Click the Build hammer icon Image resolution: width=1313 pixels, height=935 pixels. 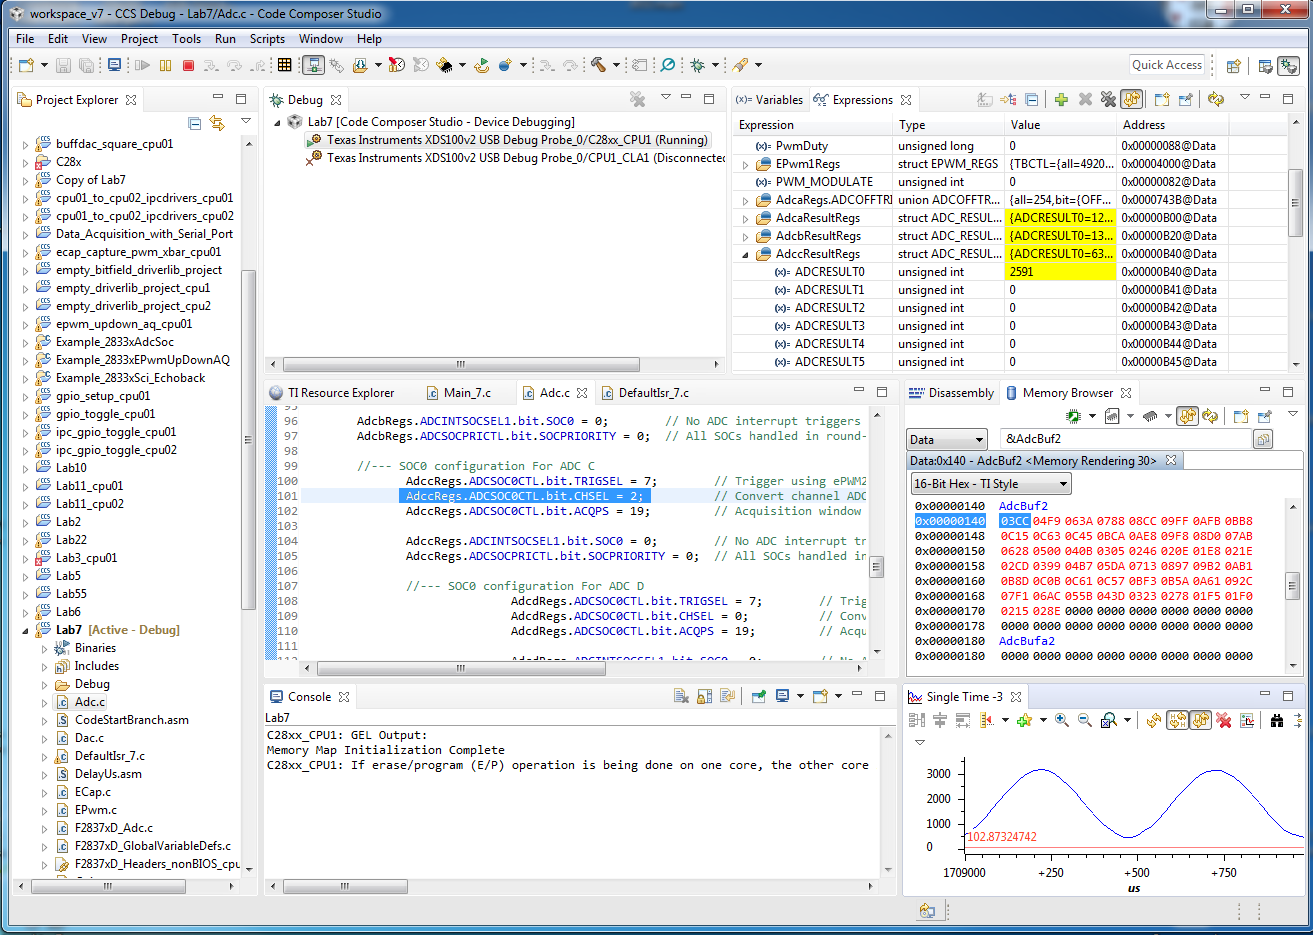(598, 65)
